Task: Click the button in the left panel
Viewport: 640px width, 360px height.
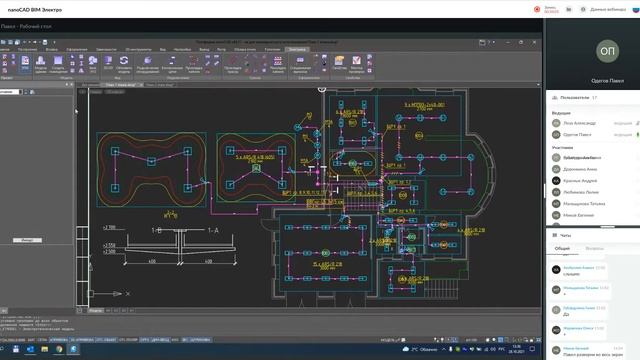Action: pyautogui.click(x=27, y=240)
